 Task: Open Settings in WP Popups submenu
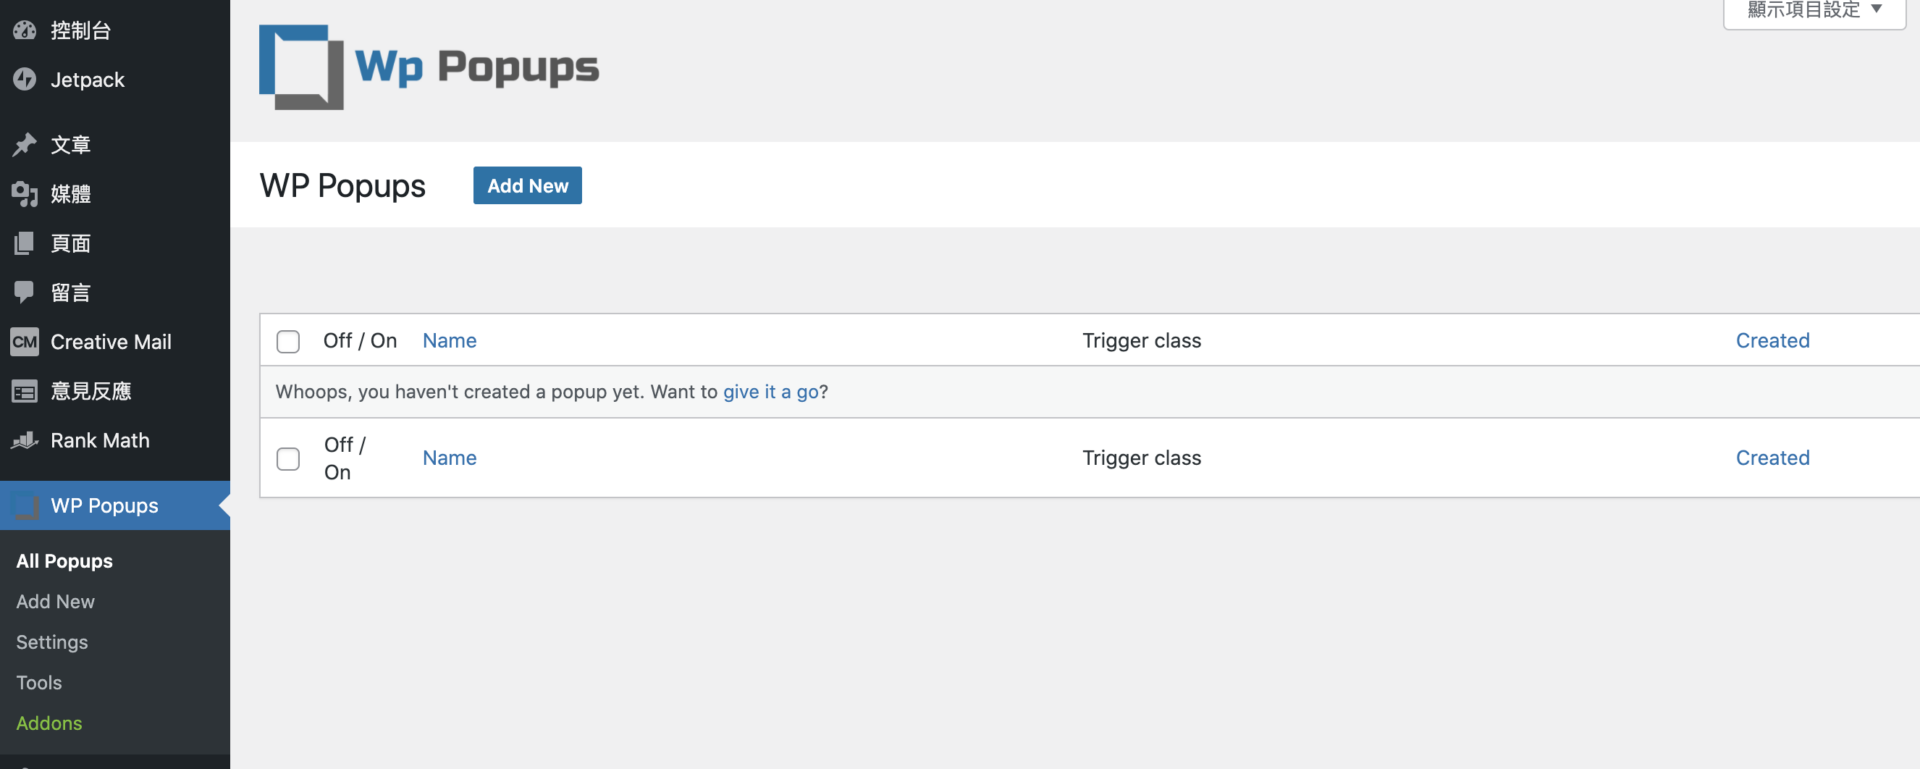coord(52,642)
